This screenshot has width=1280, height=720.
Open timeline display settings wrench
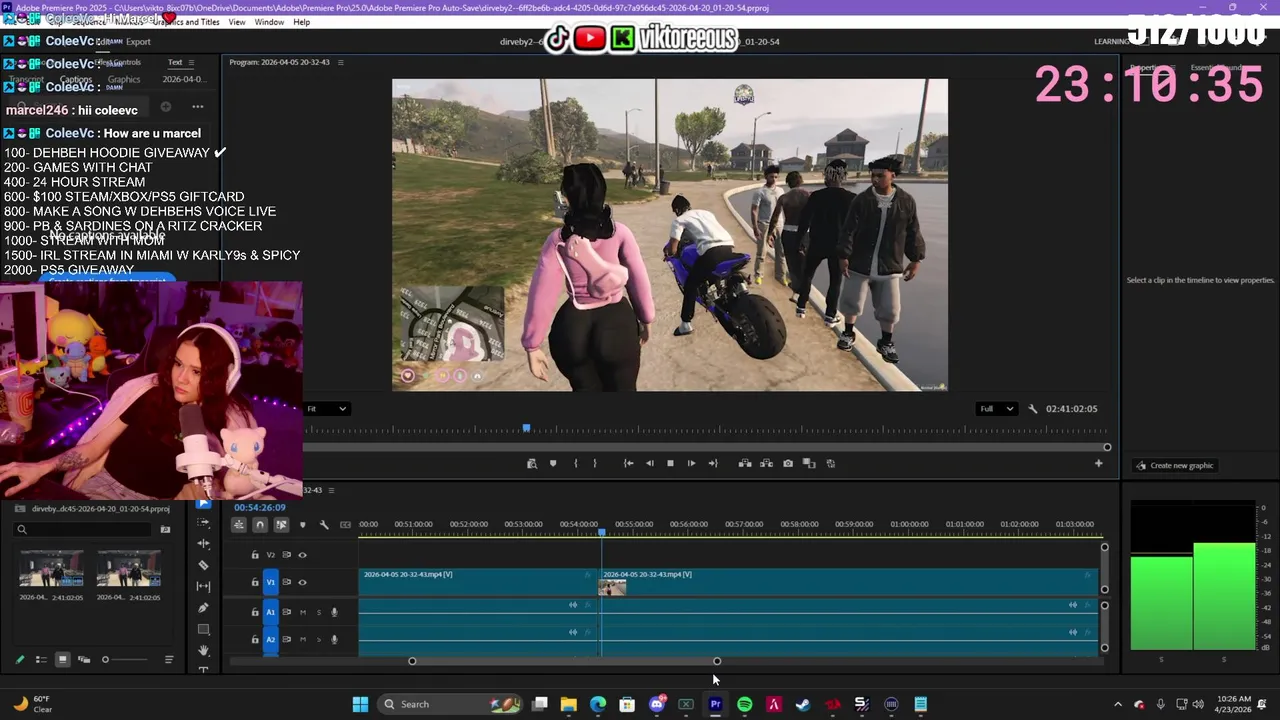click(324, 524)
